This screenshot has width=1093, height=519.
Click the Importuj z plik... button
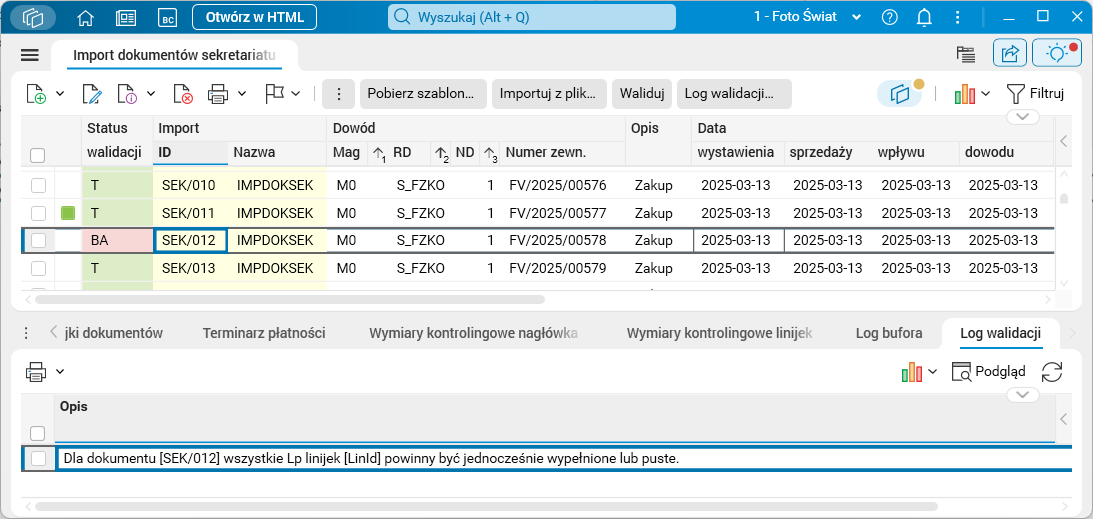click(x=549, y=94)
